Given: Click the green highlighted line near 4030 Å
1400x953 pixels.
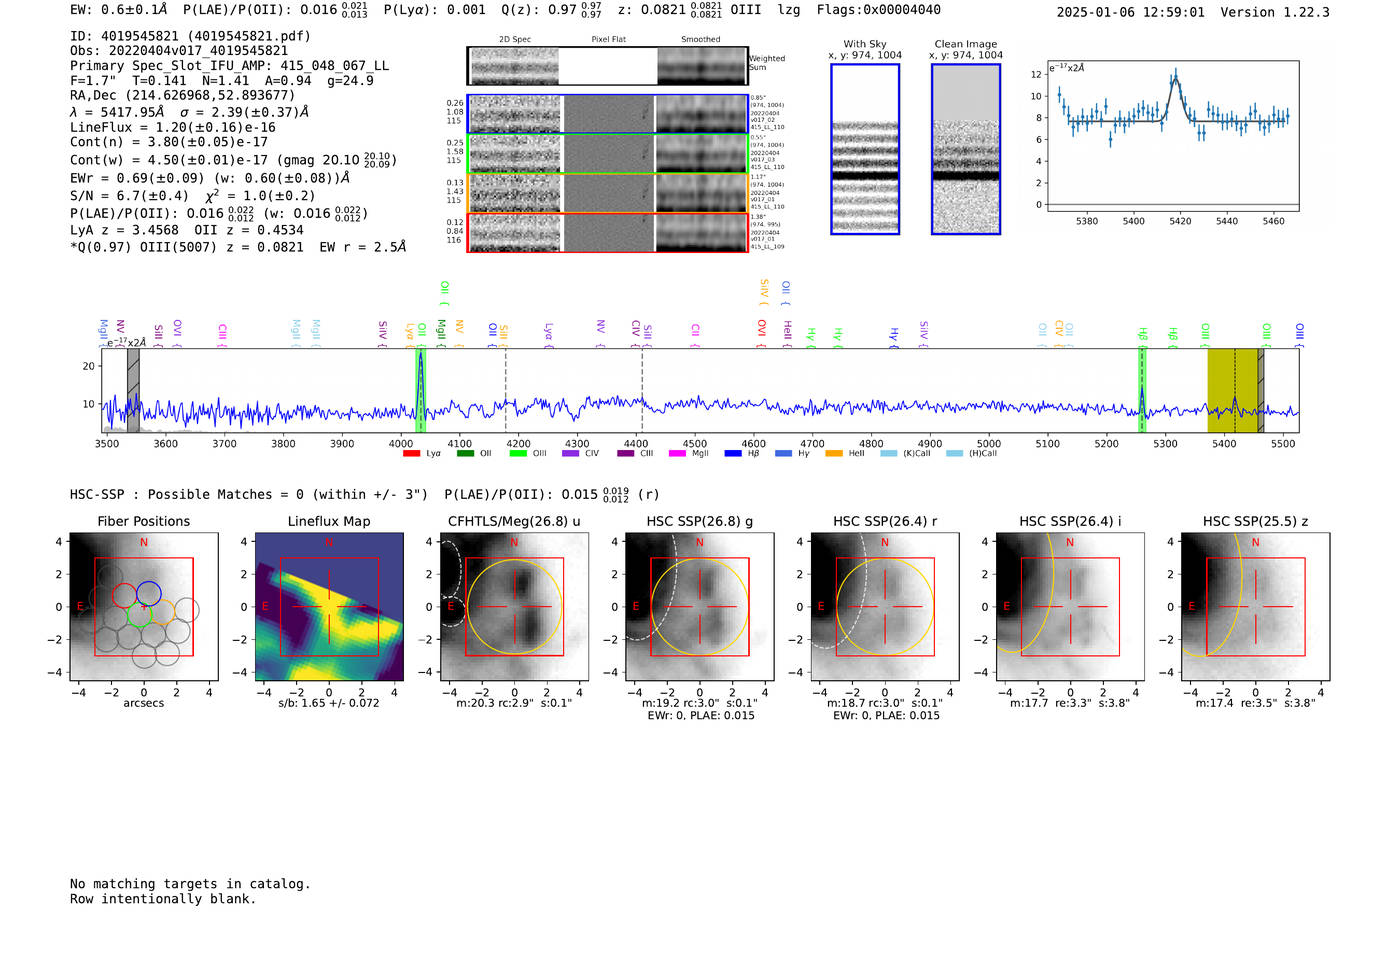Looking at the screenshot, I should [x=421, y=390].
